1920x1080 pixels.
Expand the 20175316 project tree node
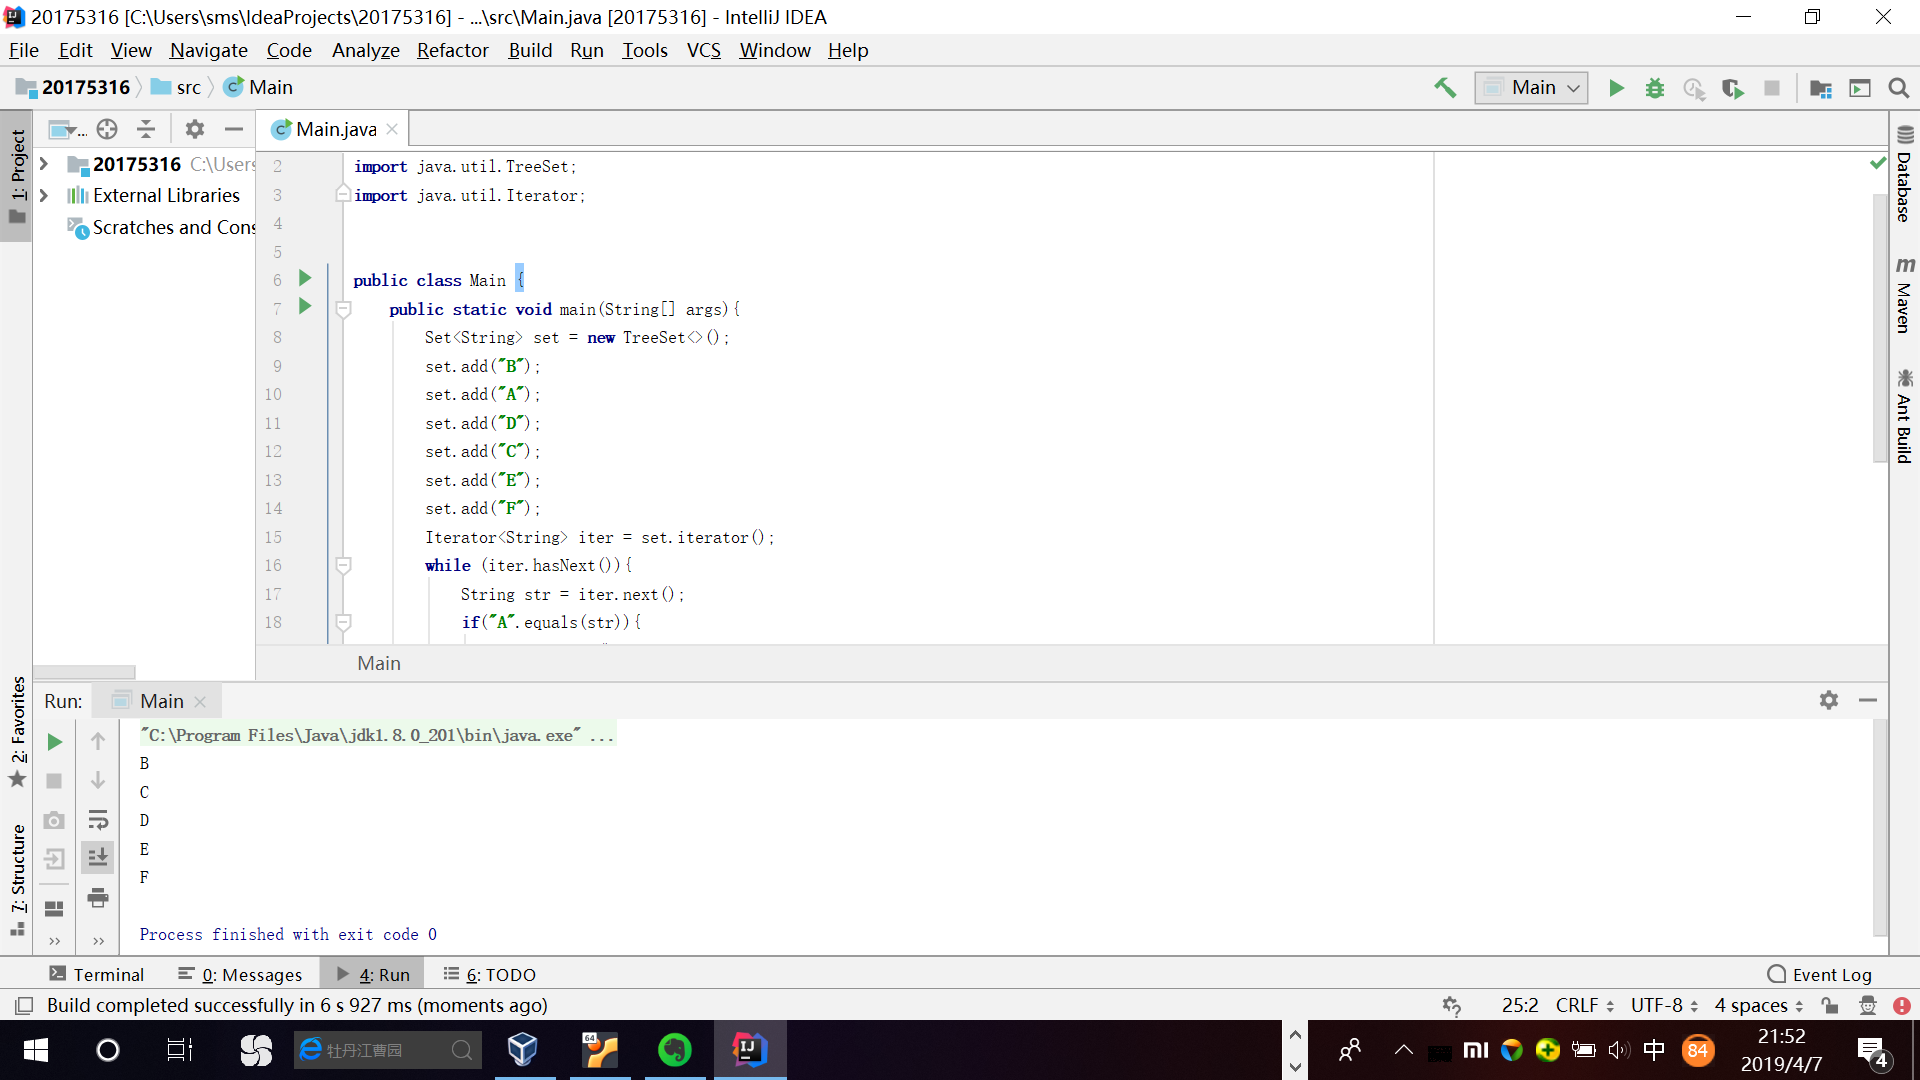click(x=44, y=164)
